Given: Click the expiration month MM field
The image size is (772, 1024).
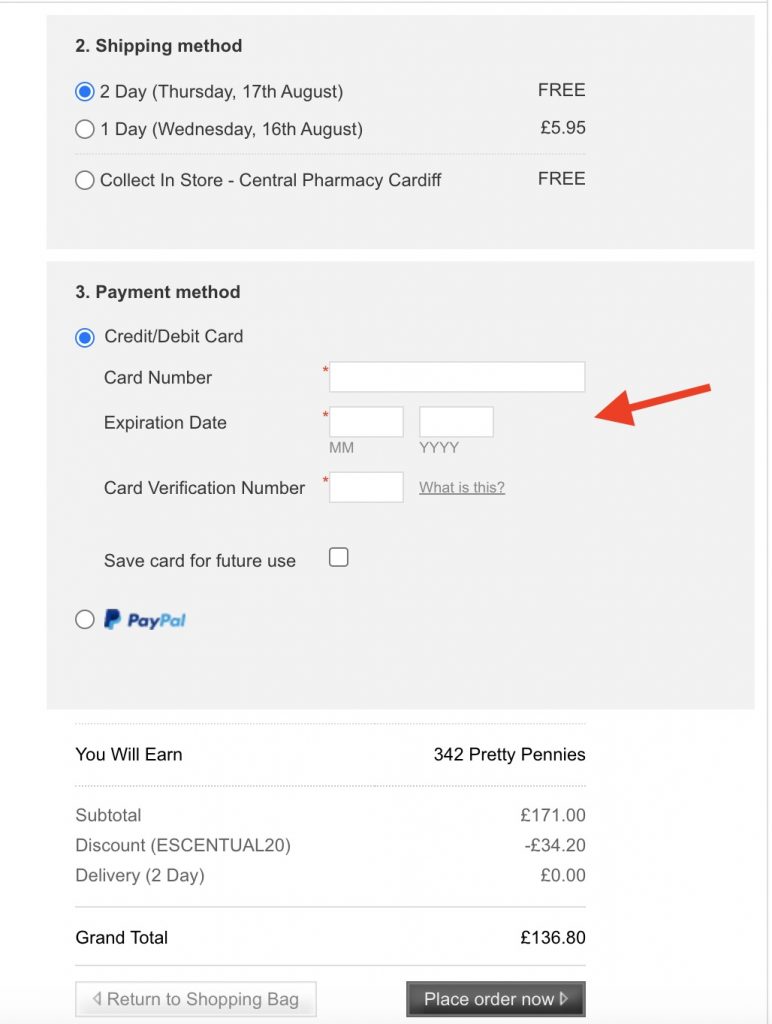Looking at the screenshot, I should [366, 422].
